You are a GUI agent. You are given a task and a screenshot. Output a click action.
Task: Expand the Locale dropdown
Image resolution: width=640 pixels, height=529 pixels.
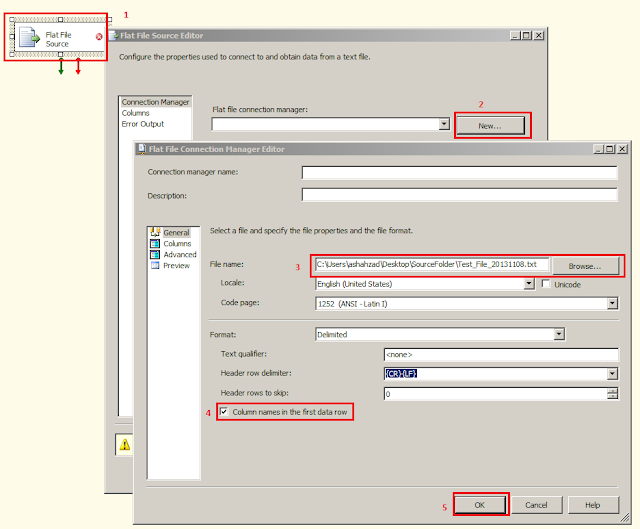pyautogui.click(x=529, y=284)
